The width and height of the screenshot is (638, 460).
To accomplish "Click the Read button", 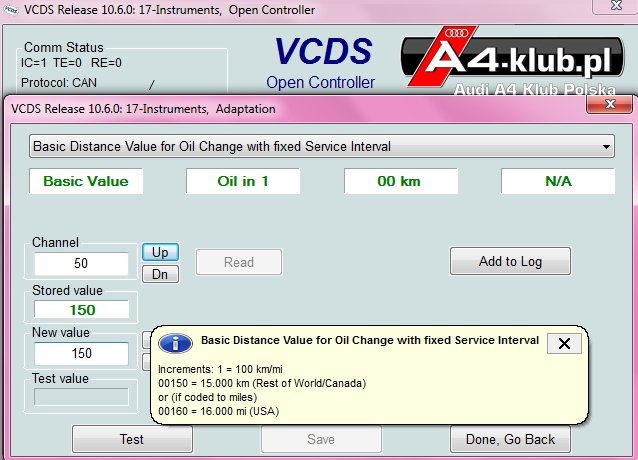I will (239, 262).
